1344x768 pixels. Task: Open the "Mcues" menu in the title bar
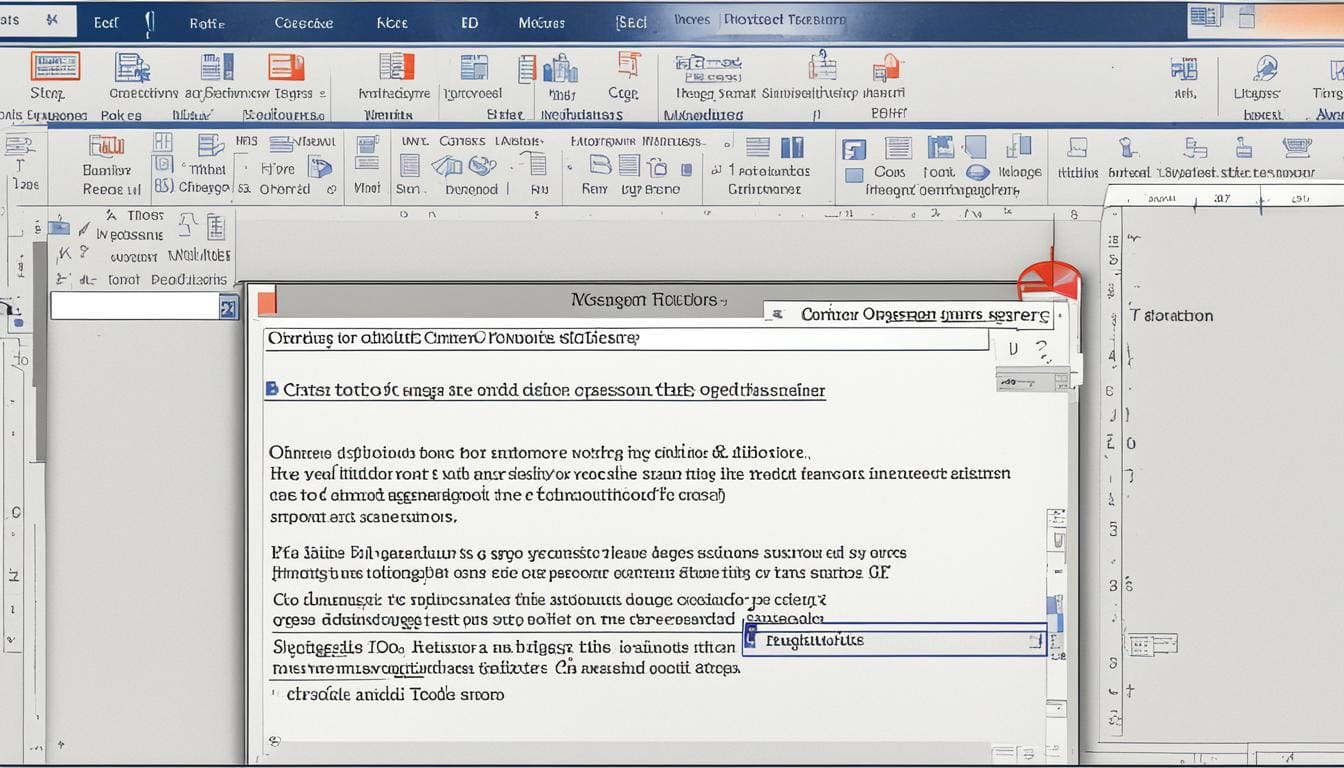tap(541, 22)
